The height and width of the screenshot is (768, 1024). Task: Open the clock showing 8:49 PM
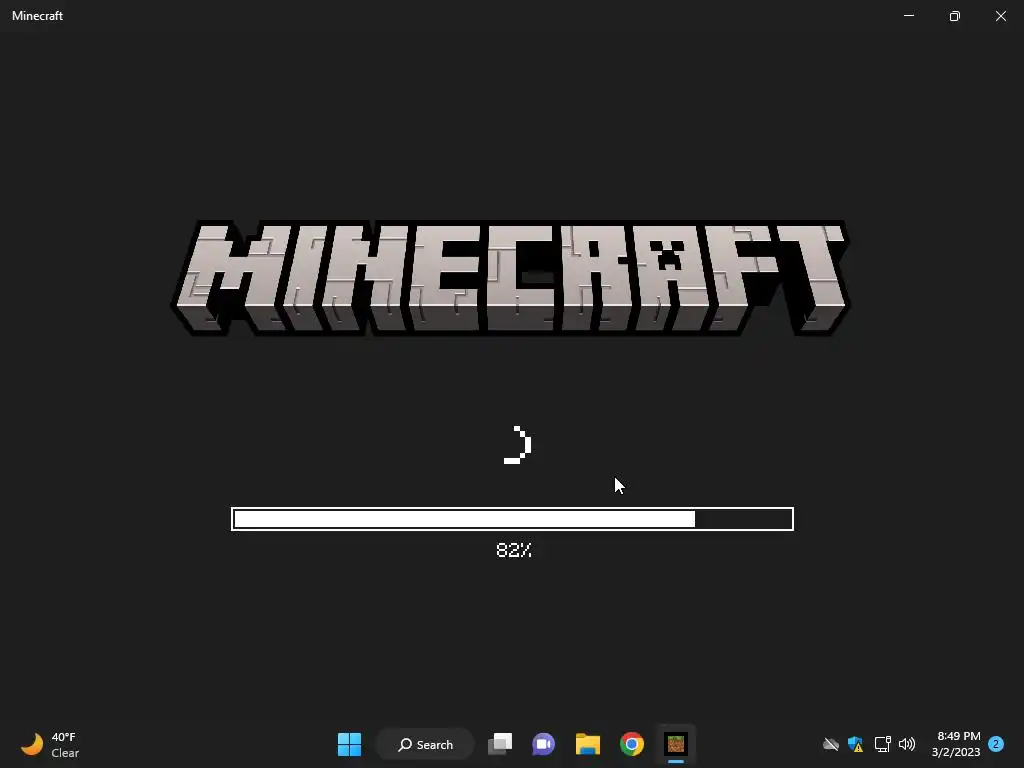(x=956, y=744)
